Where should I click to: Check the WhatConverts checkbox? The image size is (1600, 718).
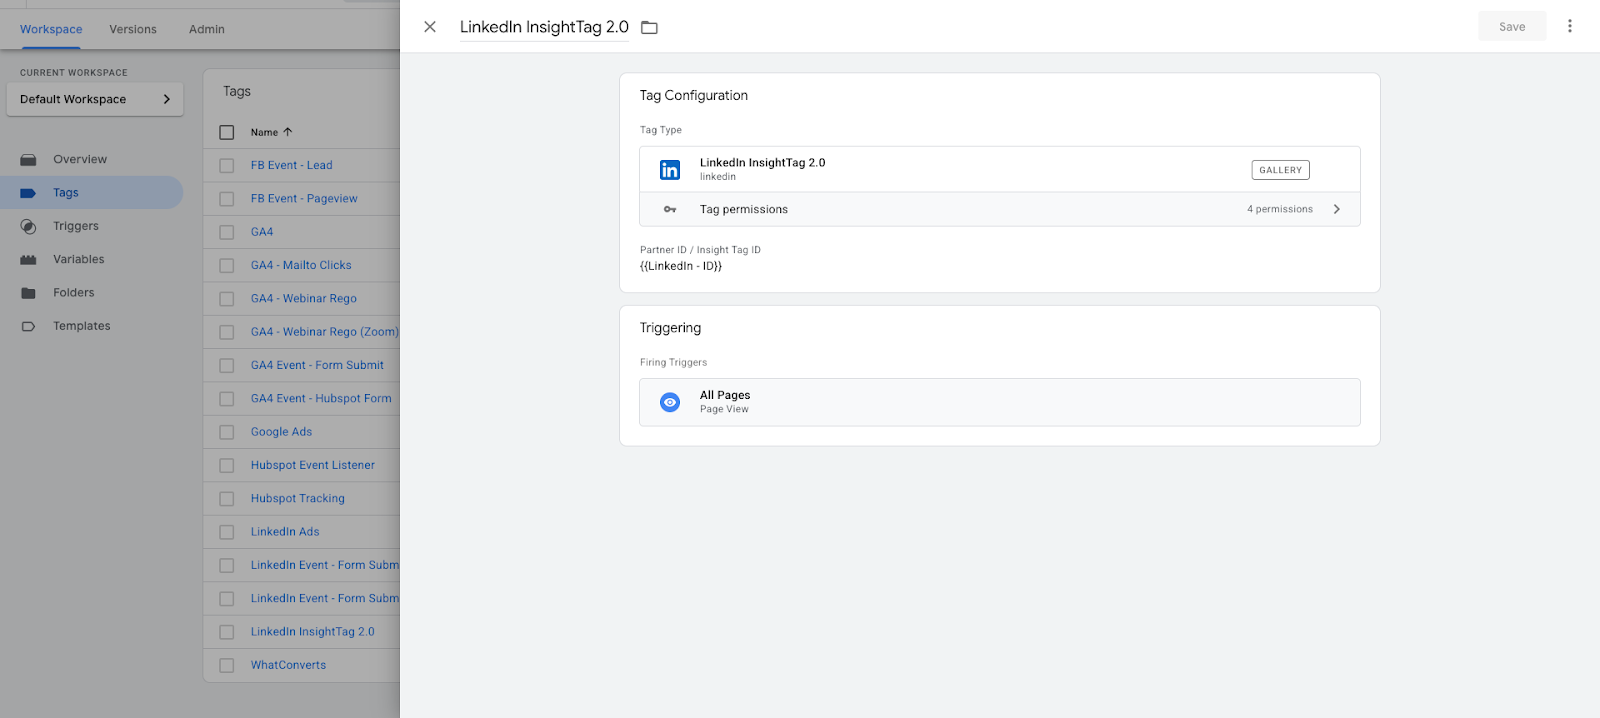[x=227, y=665]
